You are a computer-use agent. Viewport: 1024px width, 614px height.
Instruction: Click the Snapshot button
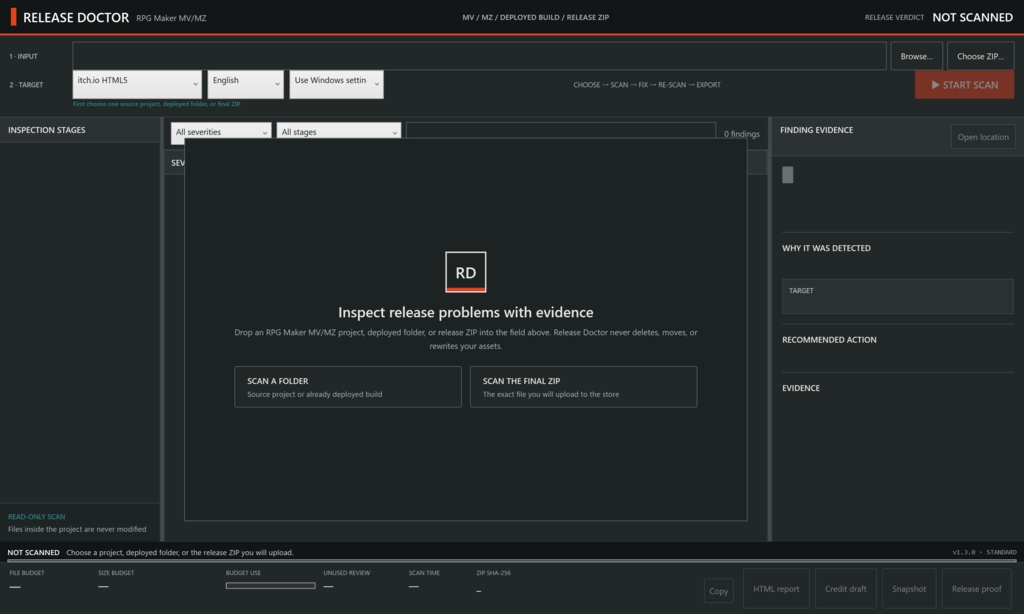[909, 589]
